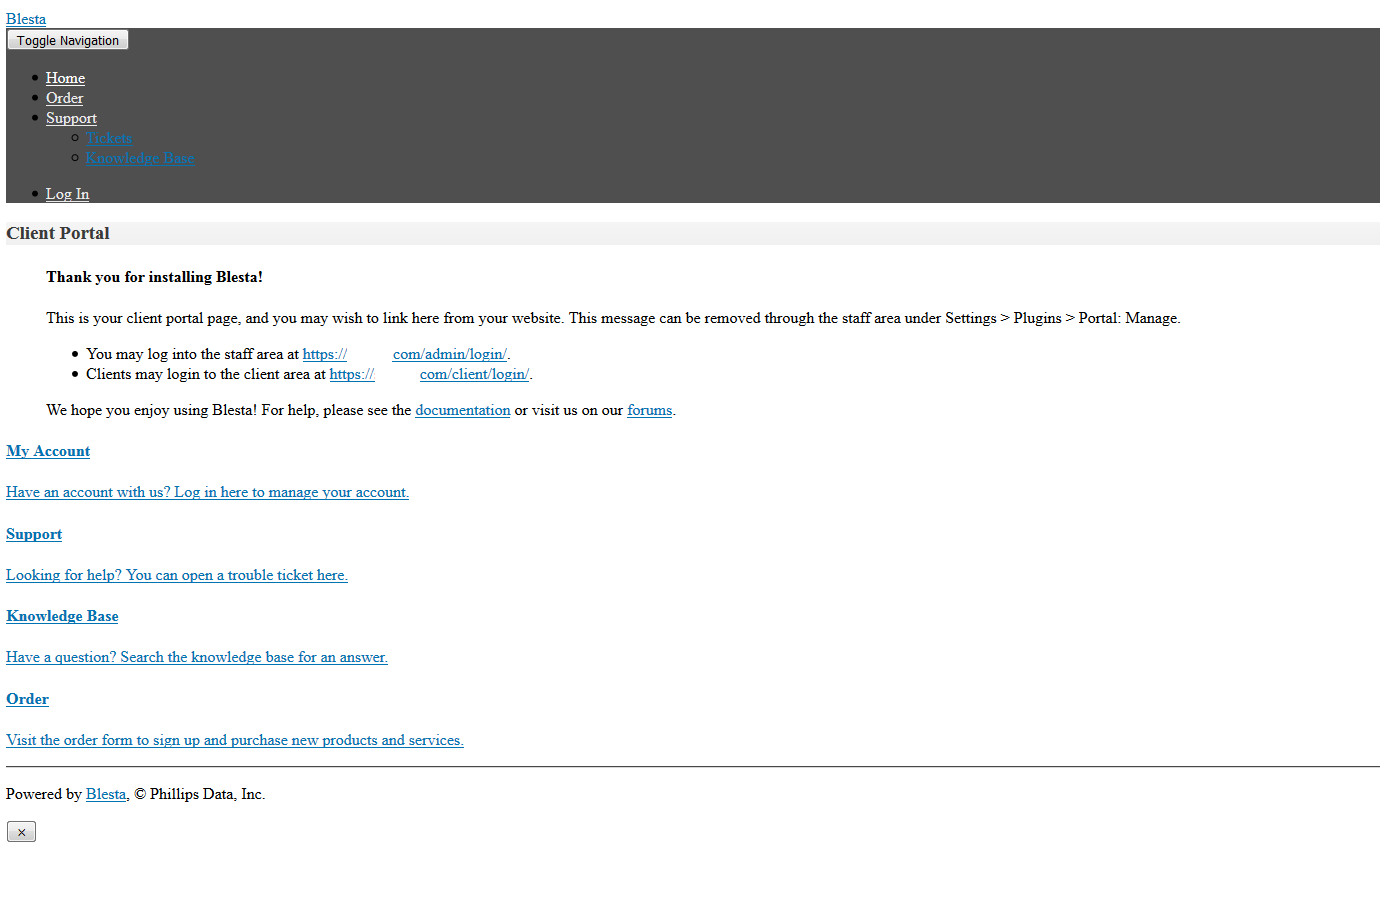Open 'Visit the order form' link
This screenshot has width=1380, height=912.
pyautogui.click(x=235, y=740)
